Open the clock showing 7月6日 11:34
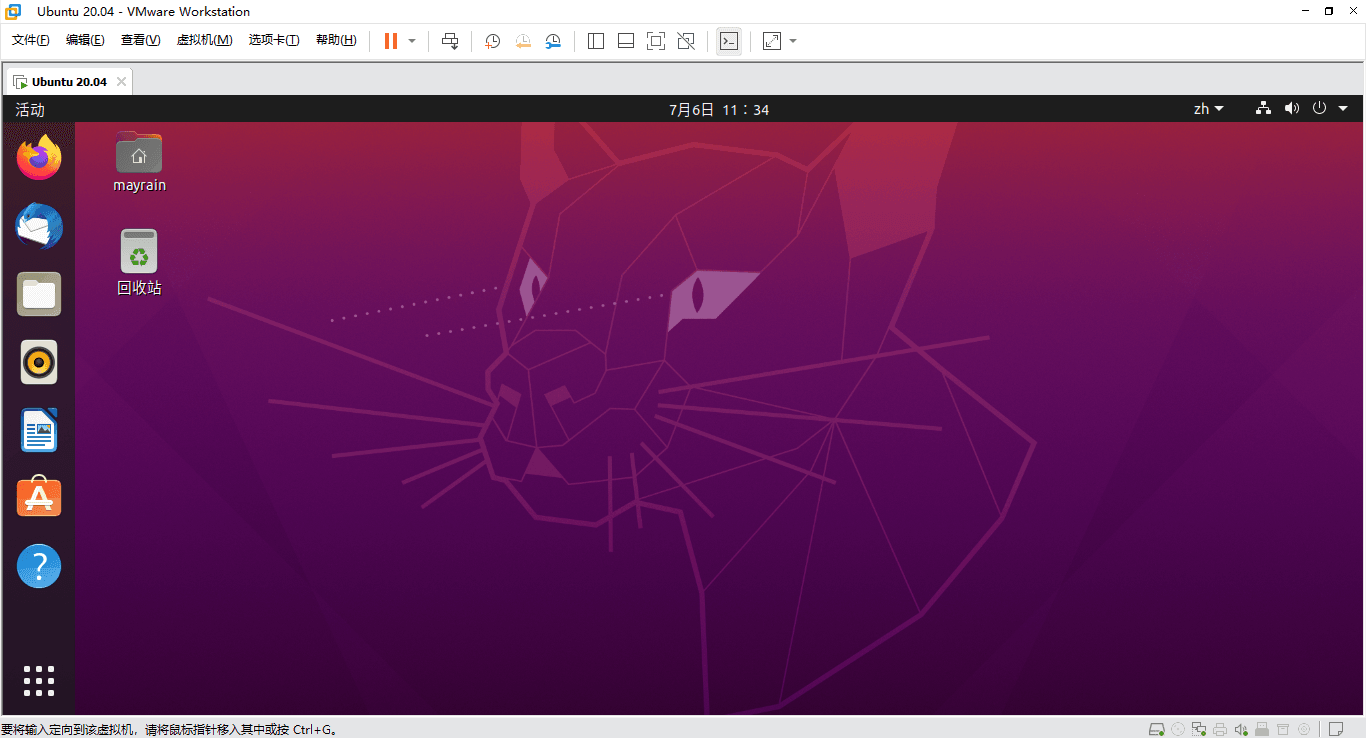The image size is (1366, 738). coord(719,109)
